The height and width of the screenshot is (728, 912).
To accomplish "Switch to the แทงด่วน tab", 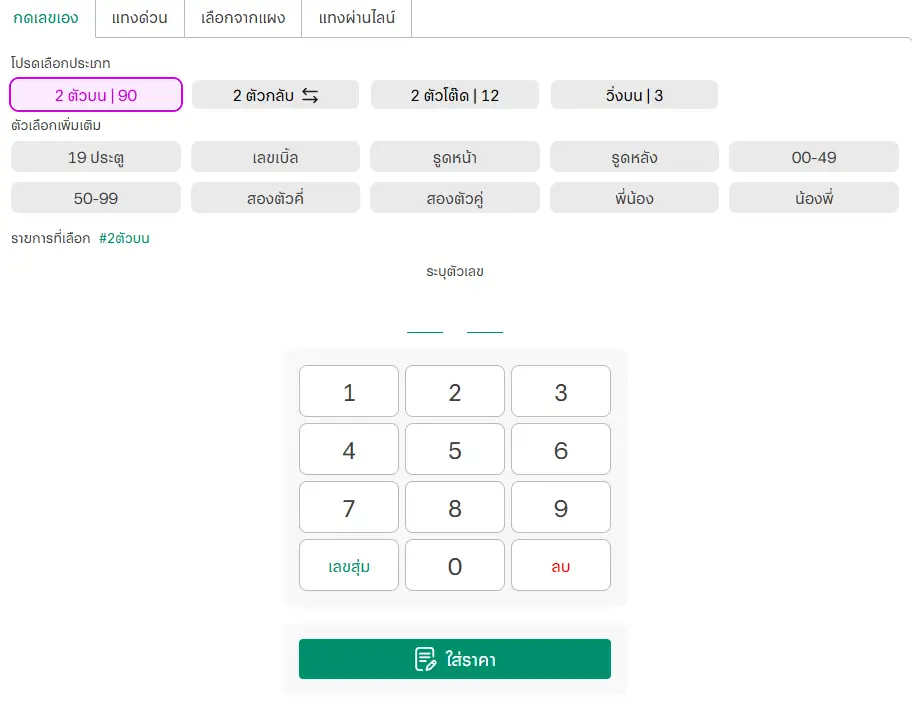I will coord(139,18).
